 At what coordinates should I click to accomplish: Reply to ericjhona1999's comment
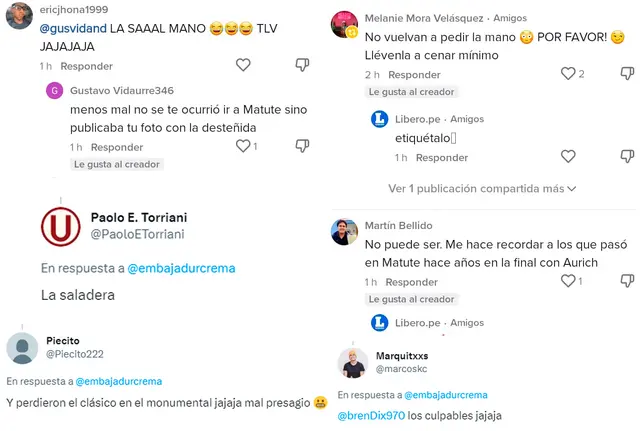click(86, 66)
